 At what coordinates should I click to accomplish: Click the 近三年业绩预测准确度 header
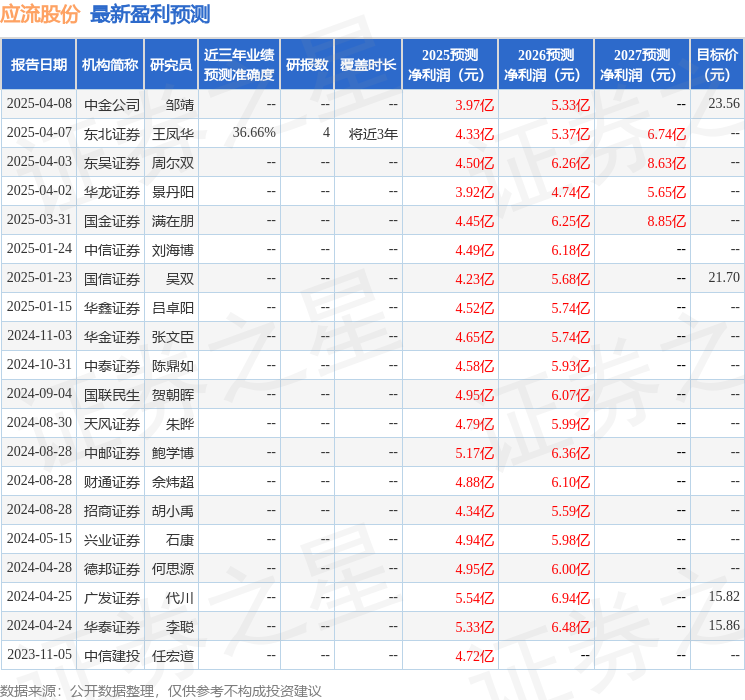click(239, 65)
